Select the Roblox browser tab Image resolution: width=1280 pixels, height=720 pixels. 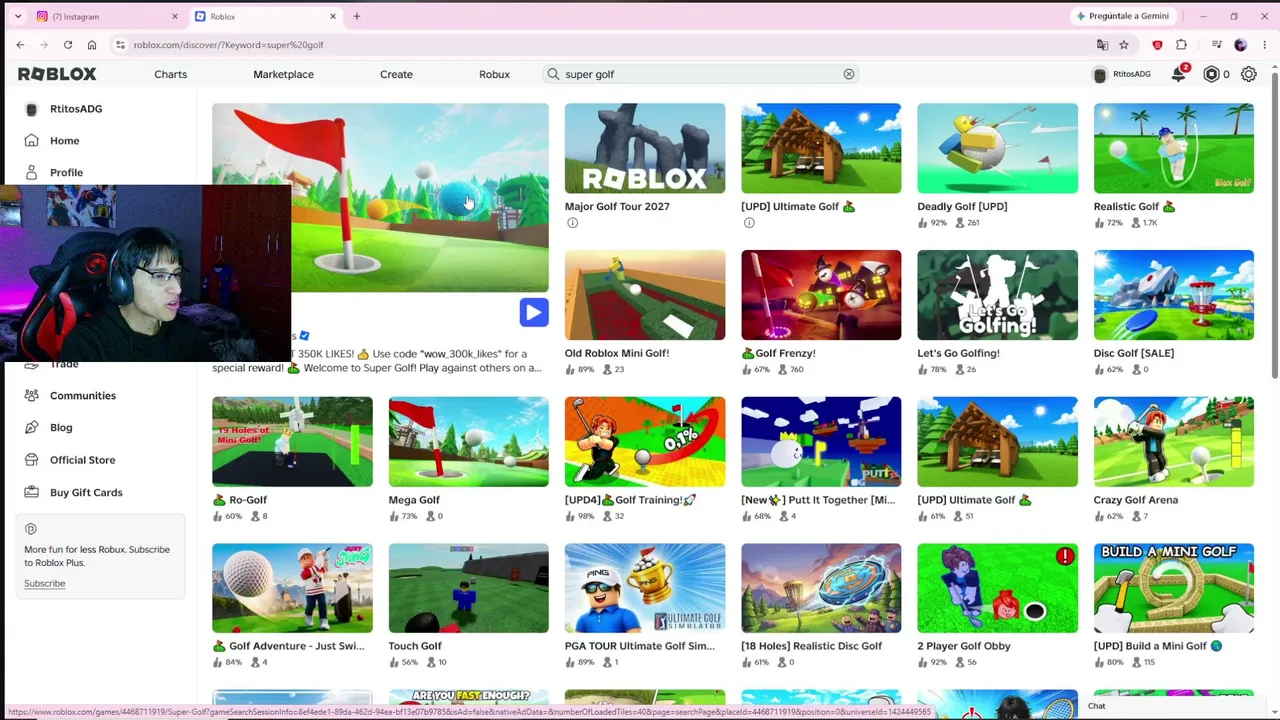click(265, 16)
